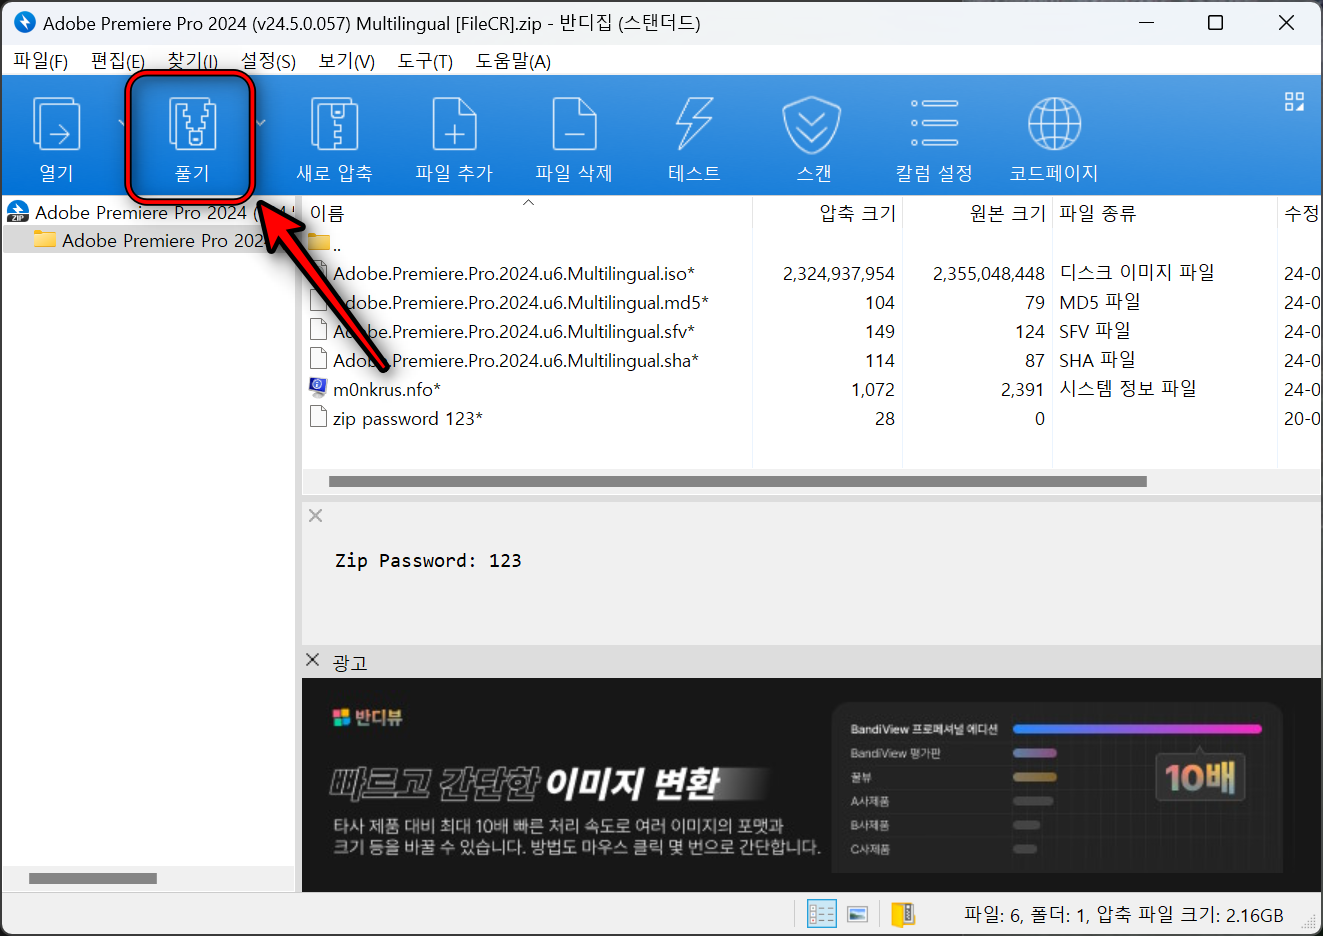Select Adobe.Premiere.Pro.2024.u6.Multilingual.md5 file
This screenshot has width=1323, height=936.
[x=520, y=302]
